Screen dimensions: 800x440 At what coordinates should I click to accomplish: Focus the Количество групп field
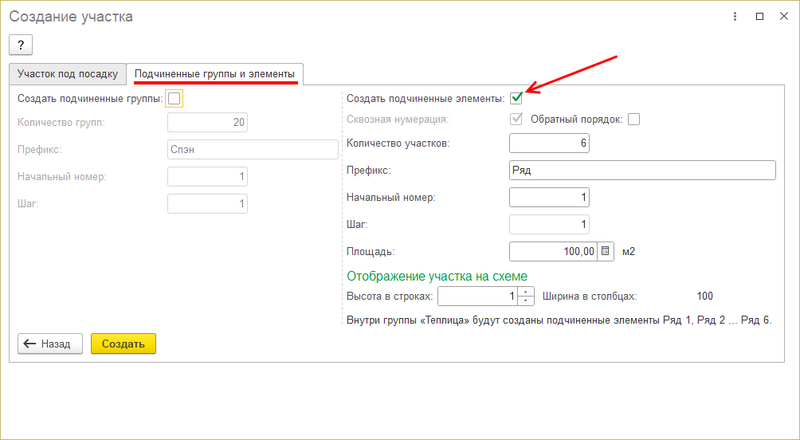coord(208,123)
